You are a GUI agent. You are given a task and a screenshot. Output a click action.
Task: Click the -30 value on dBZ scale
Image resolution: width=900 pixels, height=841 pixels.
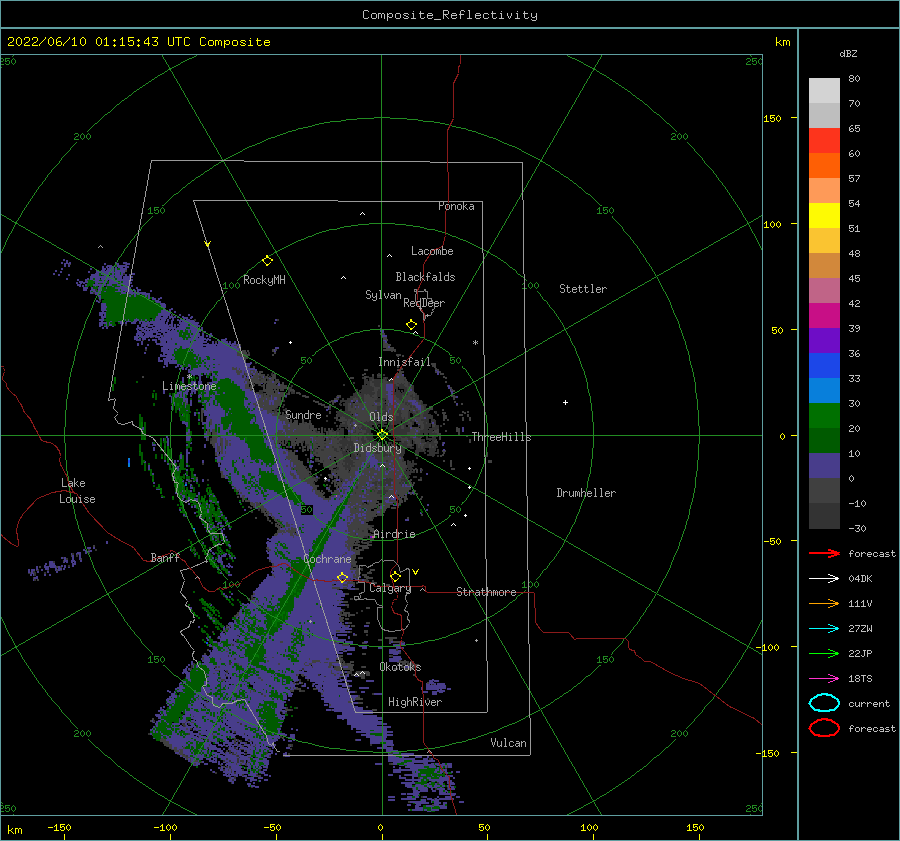pos(857,528)
